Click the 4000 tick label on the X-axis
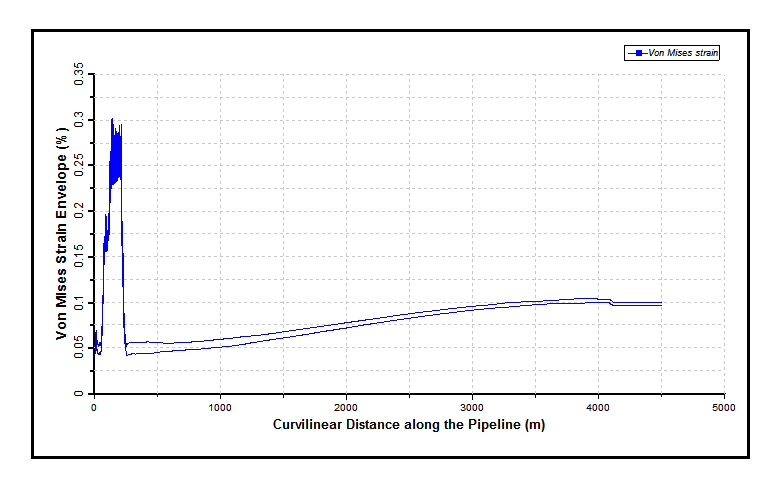The height and width of the screenshot is (488, 779). [x=598, y=408]
